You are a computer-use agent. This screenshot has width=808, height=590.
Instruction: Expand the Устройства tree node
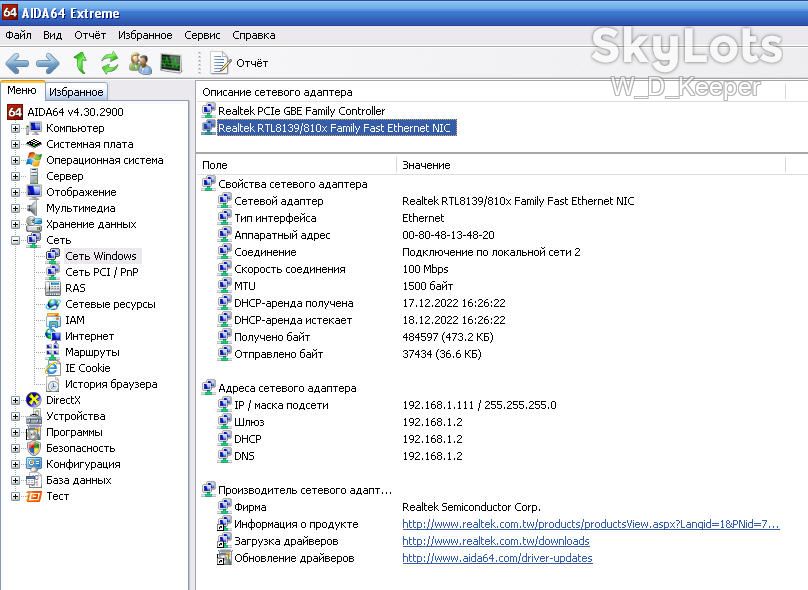click(x=15, y=416)
